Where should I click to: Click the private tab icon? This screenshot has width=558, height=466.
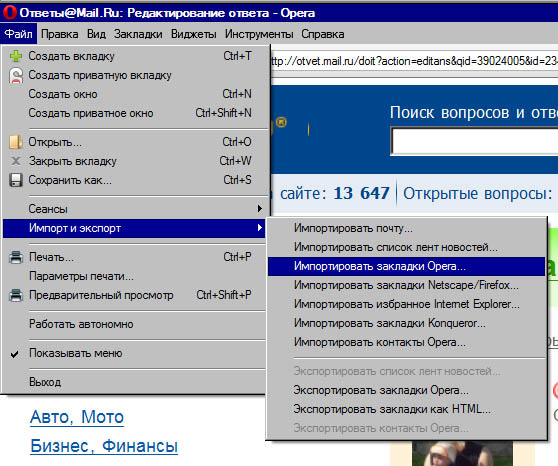pos(16,75)
